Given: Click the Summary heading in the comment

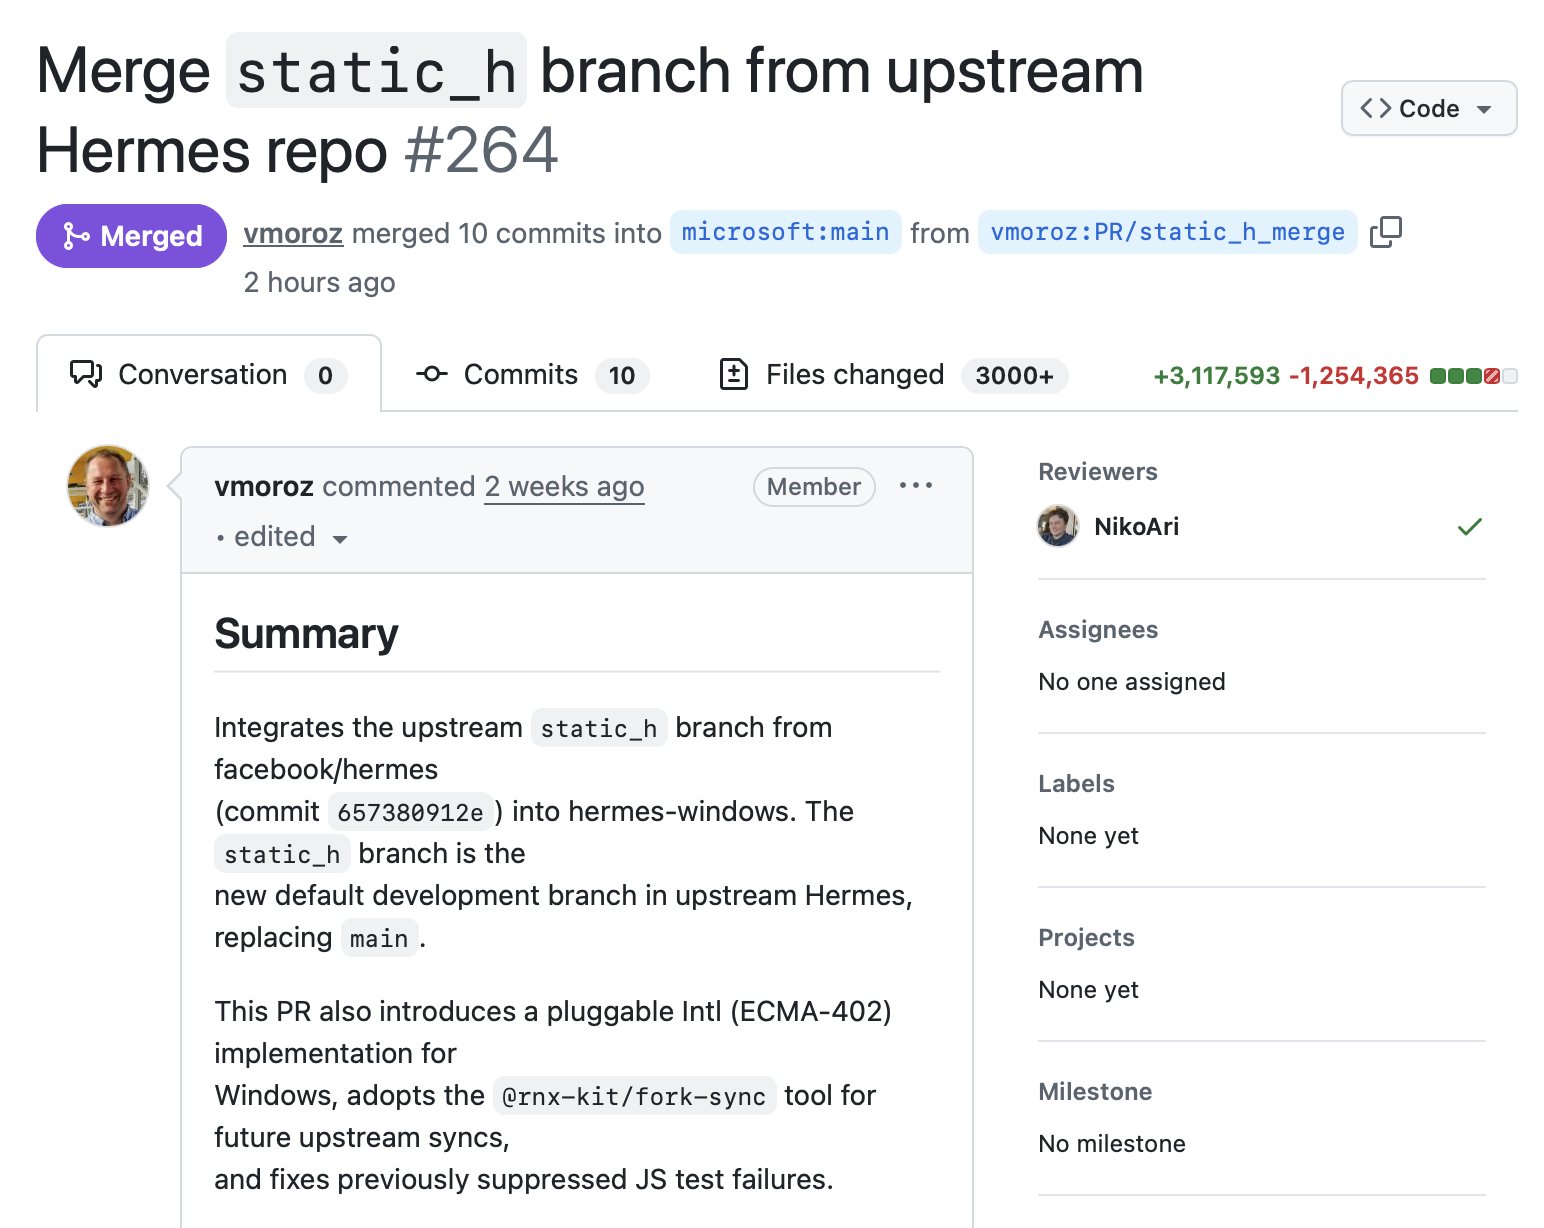Looking at the screenshot, I should tap(306, 634).
